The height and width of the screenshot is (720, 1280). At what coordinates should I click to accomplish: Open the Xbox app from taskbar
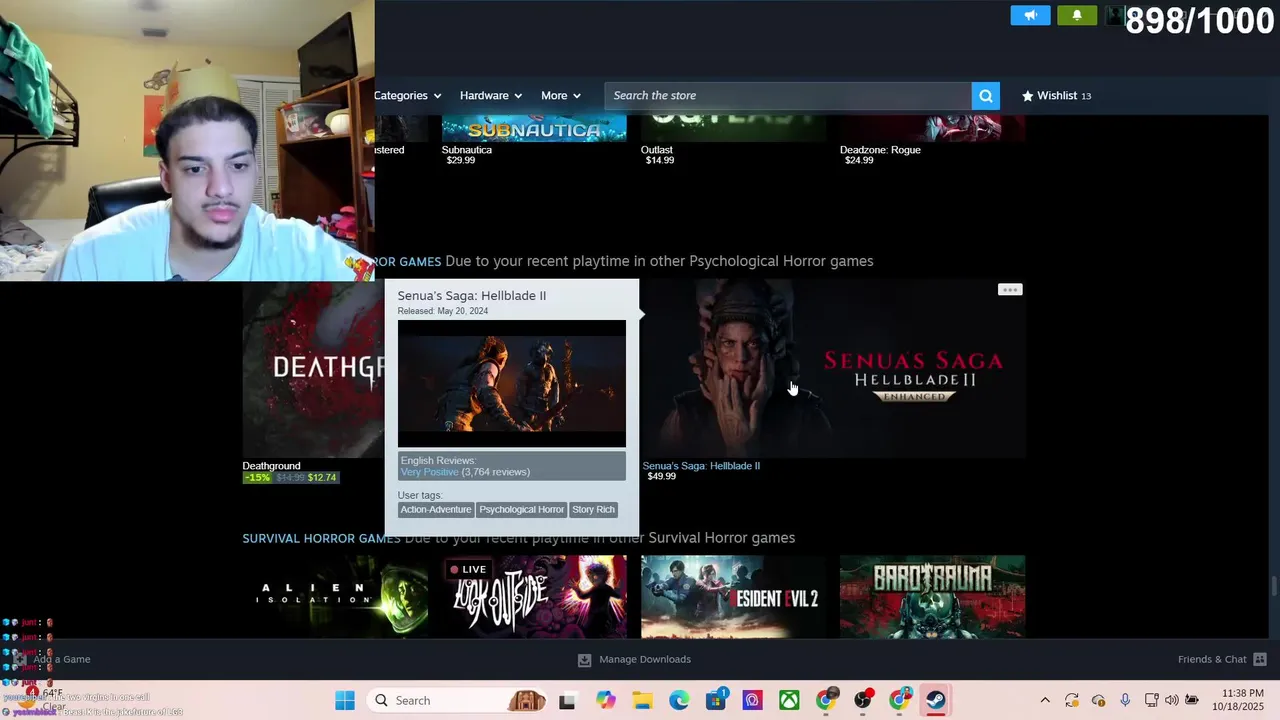(x=789, y=701)
